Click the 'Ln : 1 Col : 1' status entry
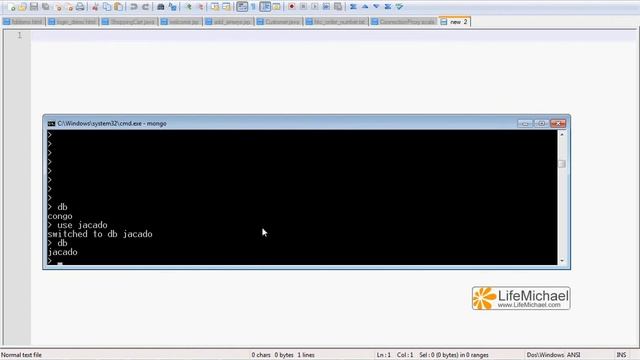This screenshot has width=640, height=360. pos(395,355)
